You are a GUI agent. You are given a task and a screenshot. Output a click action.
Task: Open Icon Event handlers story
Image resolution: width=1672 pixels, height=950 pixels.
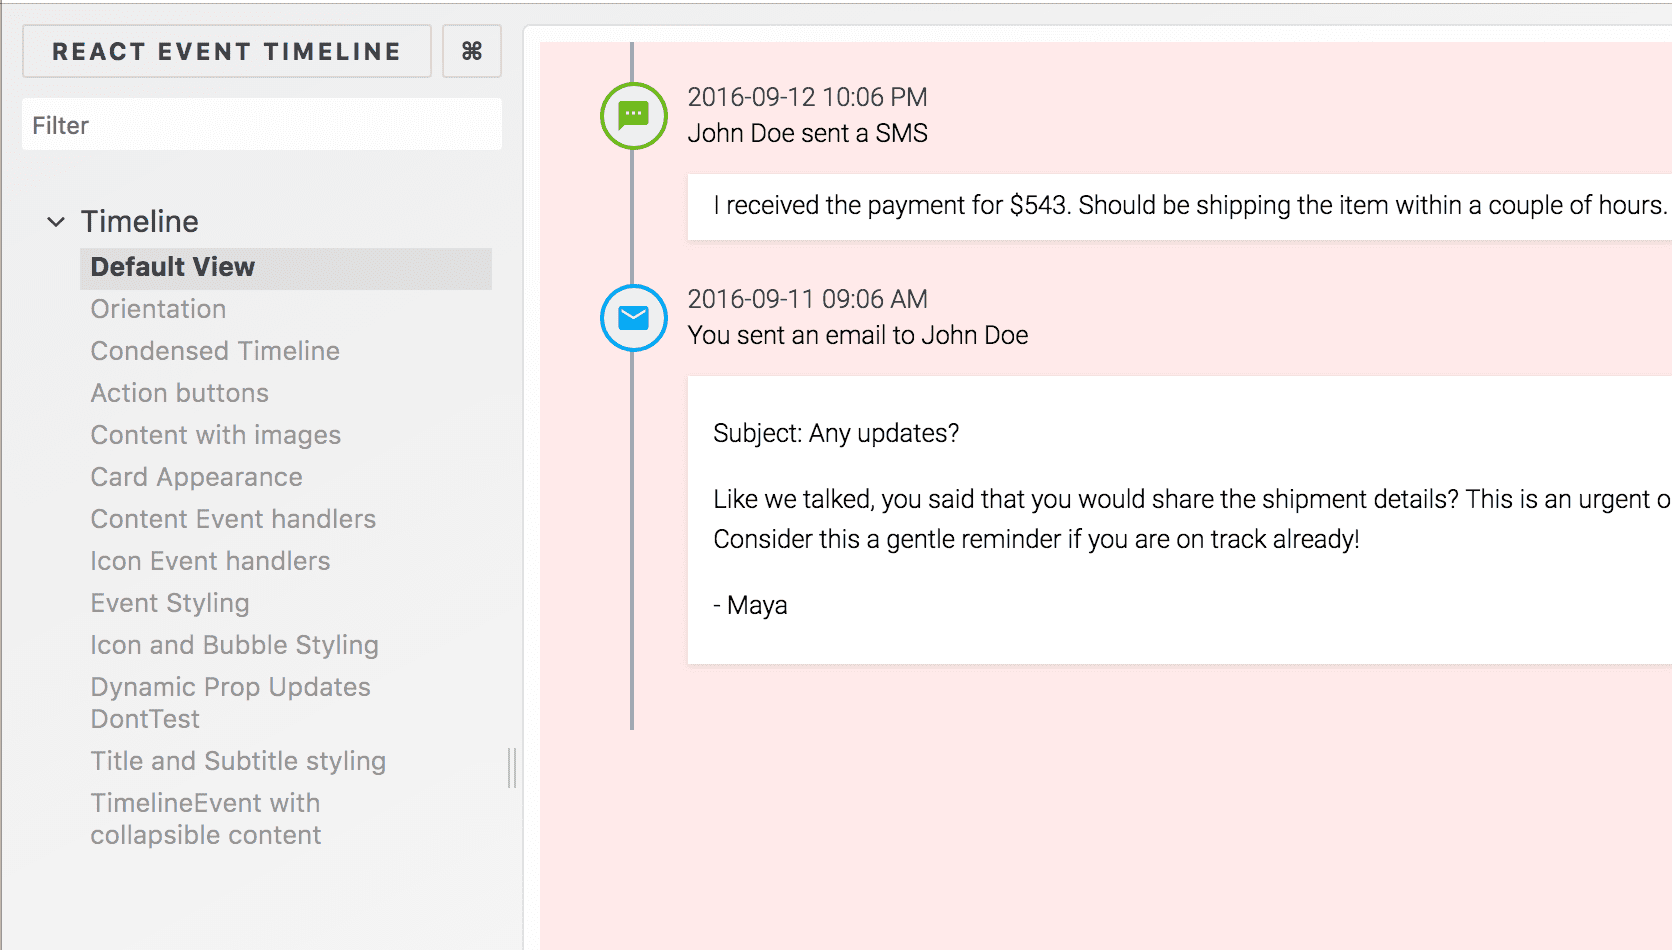click(x=210, y=561)
